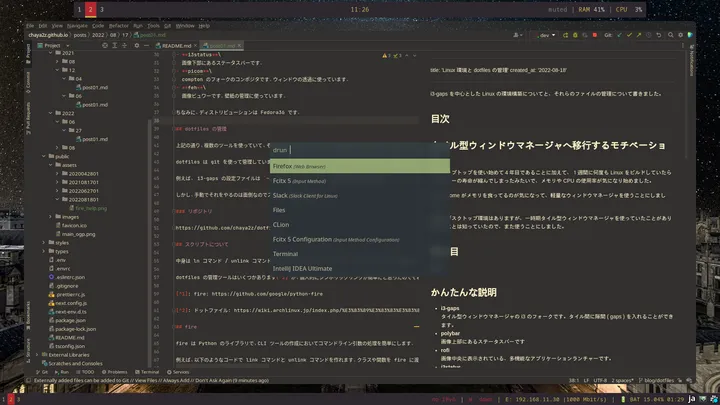720x405 pixels.
Task: Open the Navigate menu
Action: coord(77,26)
